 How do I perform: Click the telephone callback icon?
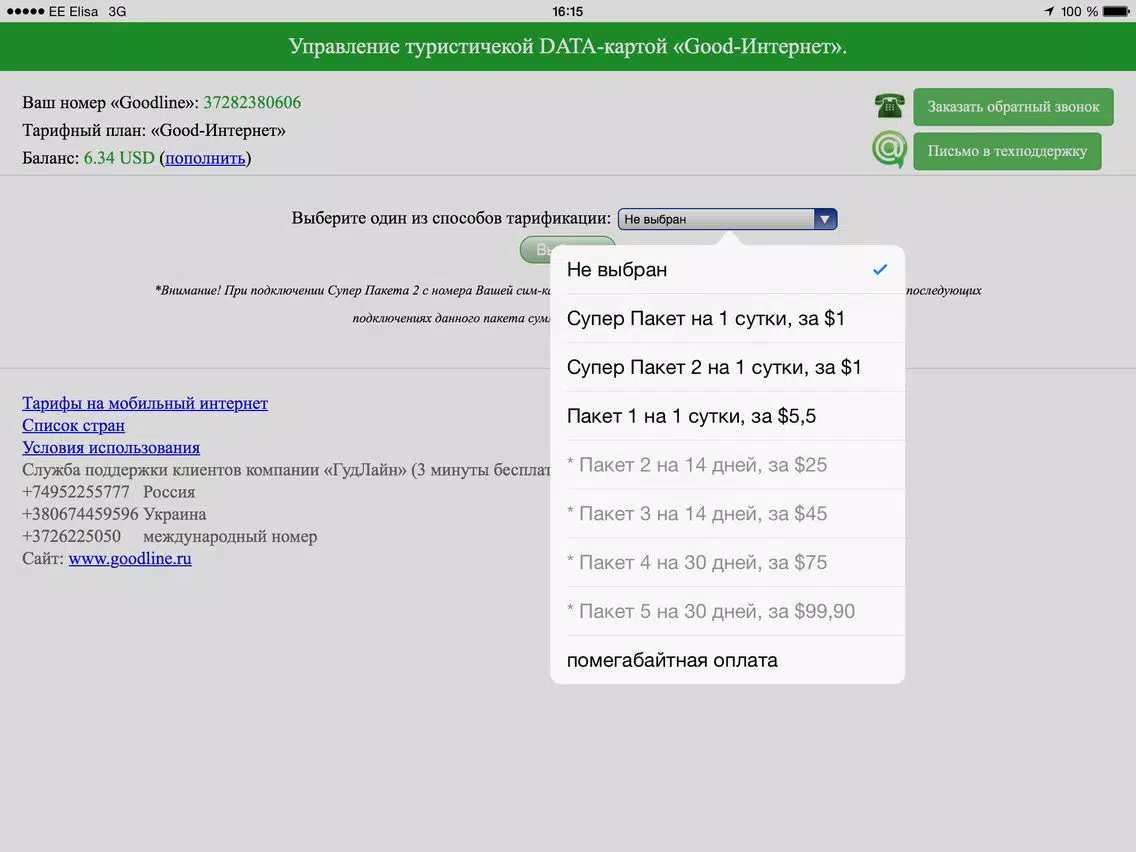[889, 106]
